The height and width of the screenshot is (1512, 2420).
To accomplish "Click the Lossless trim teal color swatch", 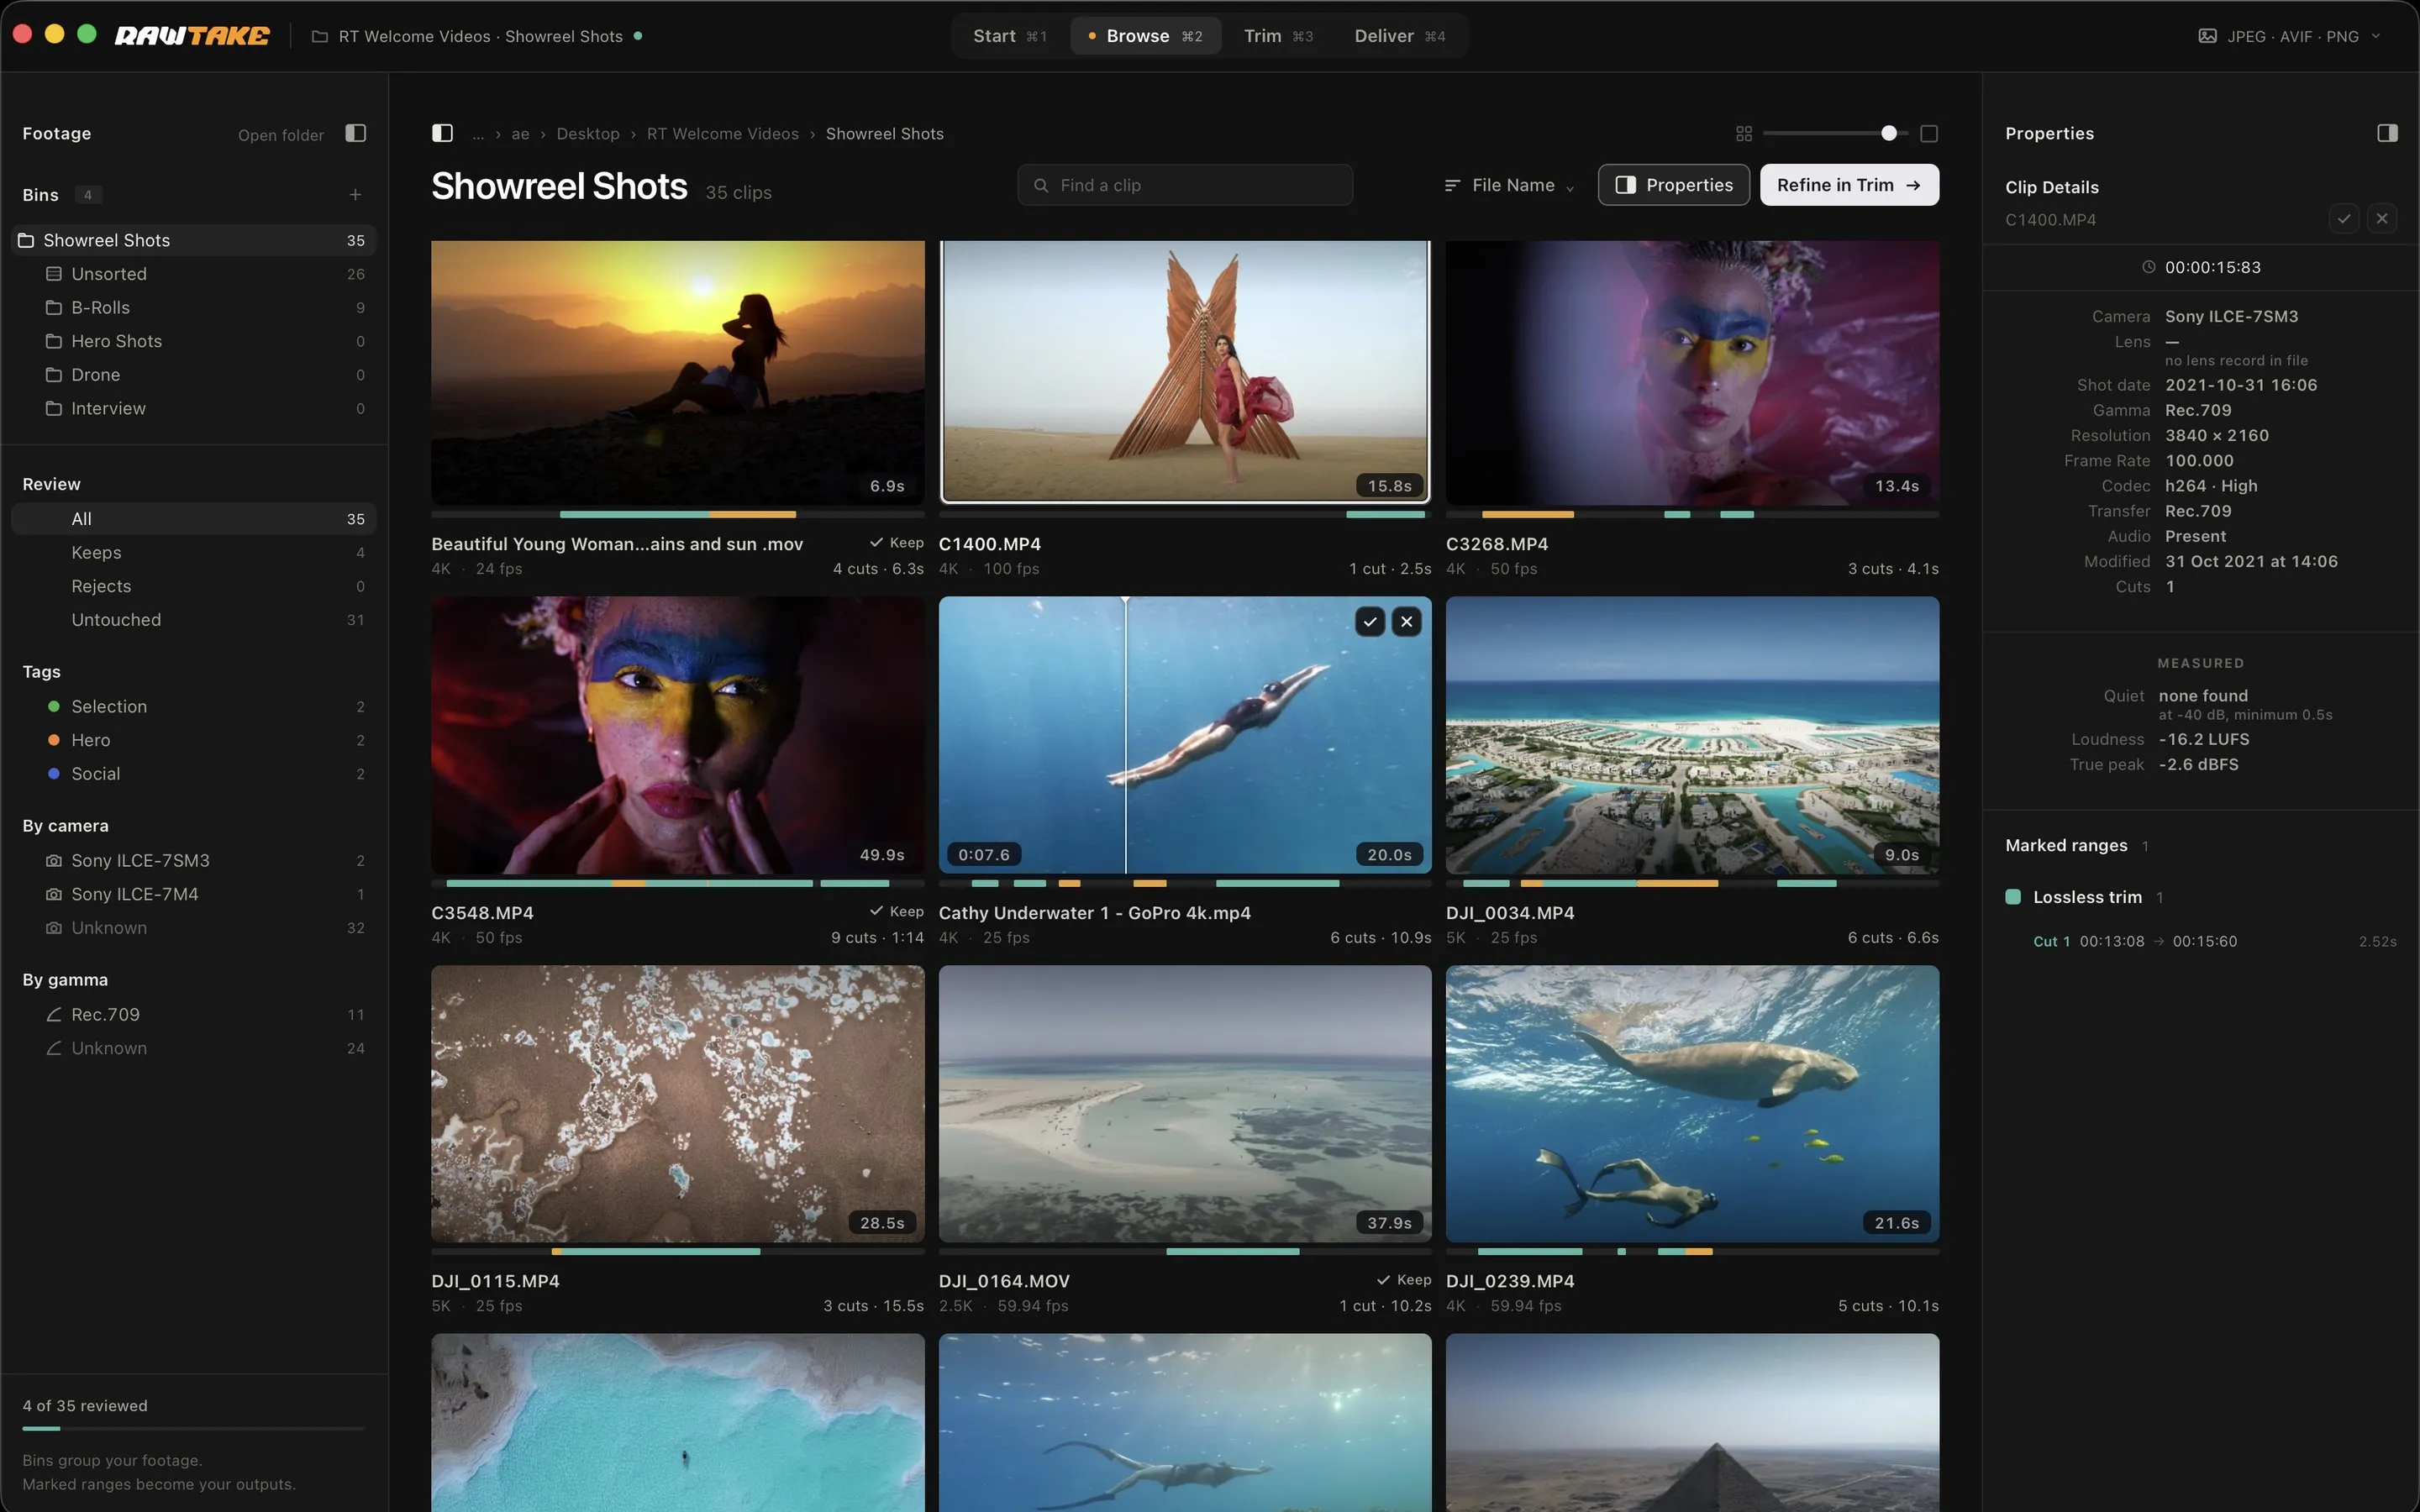I will pyautogui.click(x=2013, y=897).
